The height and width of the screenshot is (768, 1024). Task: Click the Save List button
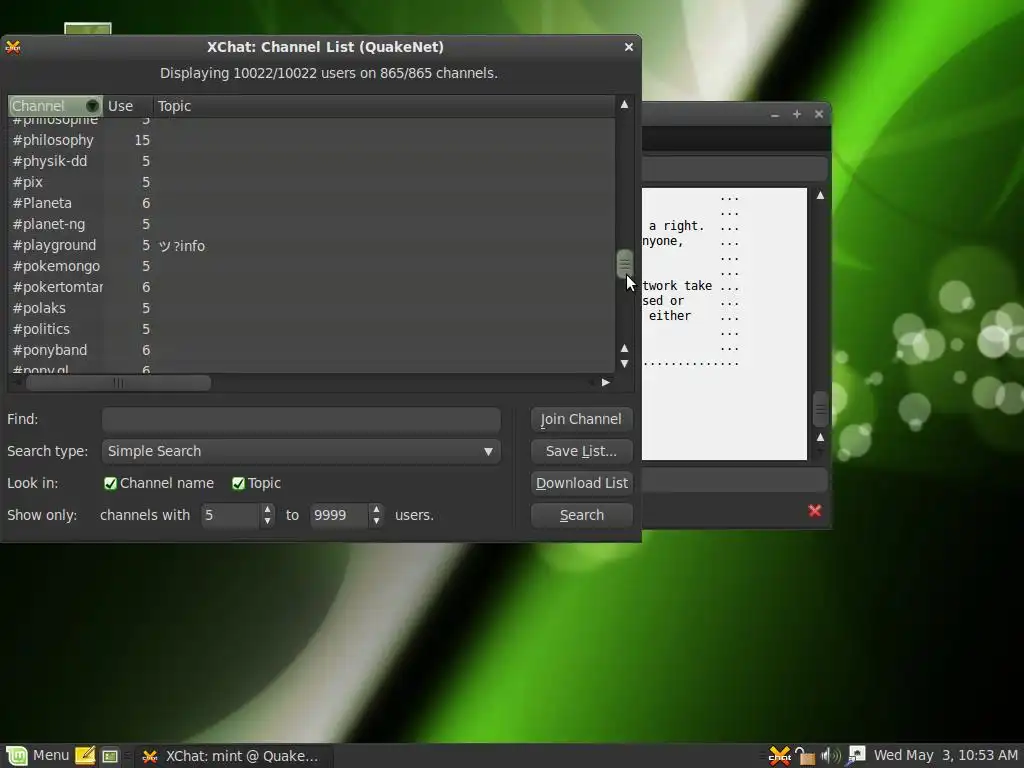pyautogui.click(x=581, y=451)
